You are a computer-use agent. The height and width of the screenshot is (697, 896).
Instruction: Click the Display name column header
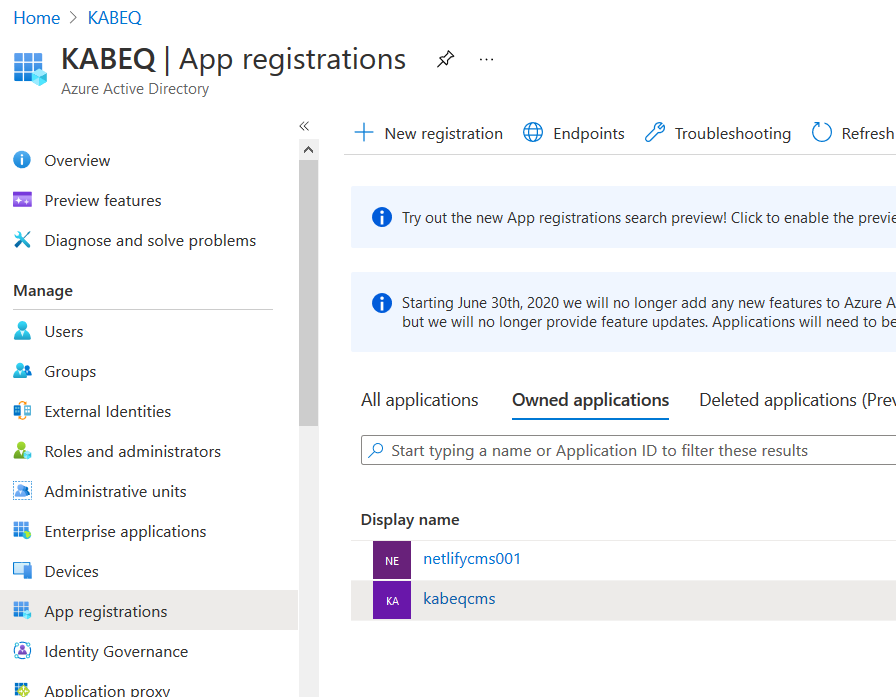(410, 519)
